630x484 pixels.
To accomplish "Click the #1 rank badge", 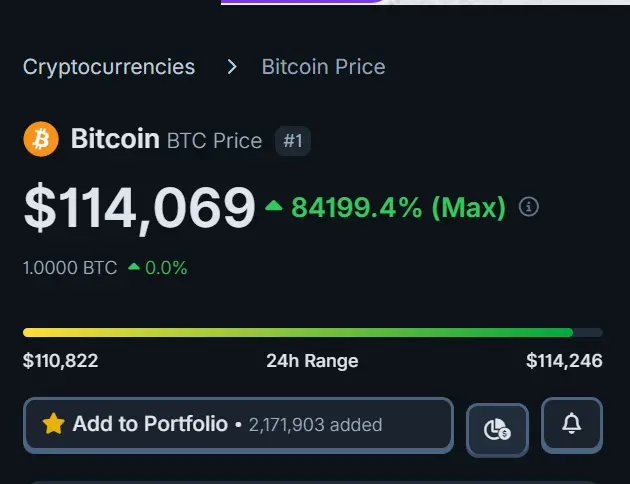I will click(293, 141).
